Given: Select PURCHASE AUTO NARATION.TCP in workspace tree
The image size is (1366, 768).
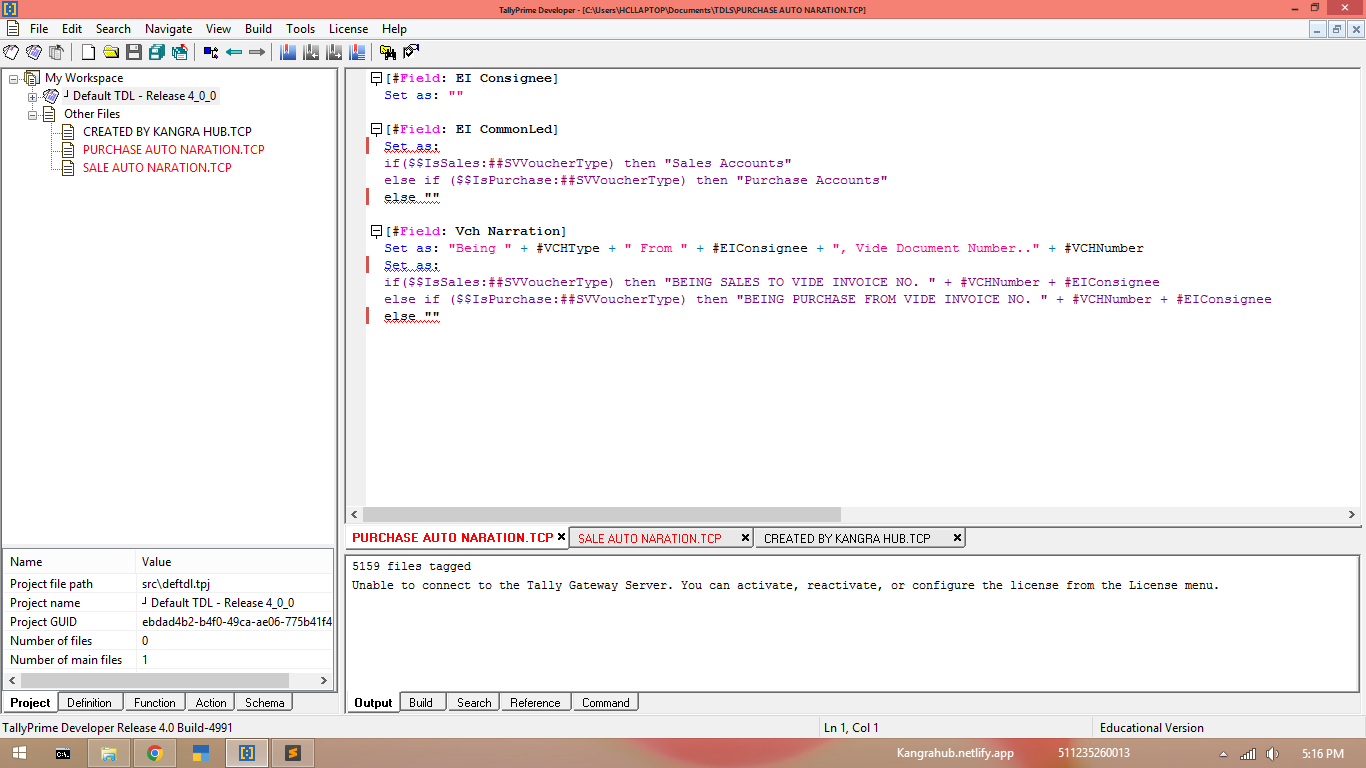Looking at the screenshot, I should point(174,150).
